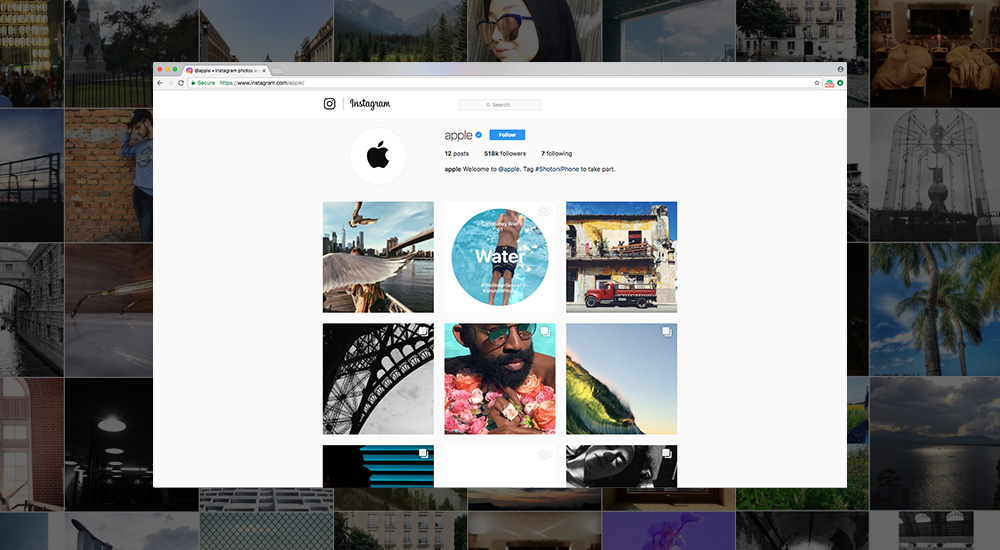1000x550 pixels.
Task: Focus the Instagram Search field
Action: click(x=499, y=105)
